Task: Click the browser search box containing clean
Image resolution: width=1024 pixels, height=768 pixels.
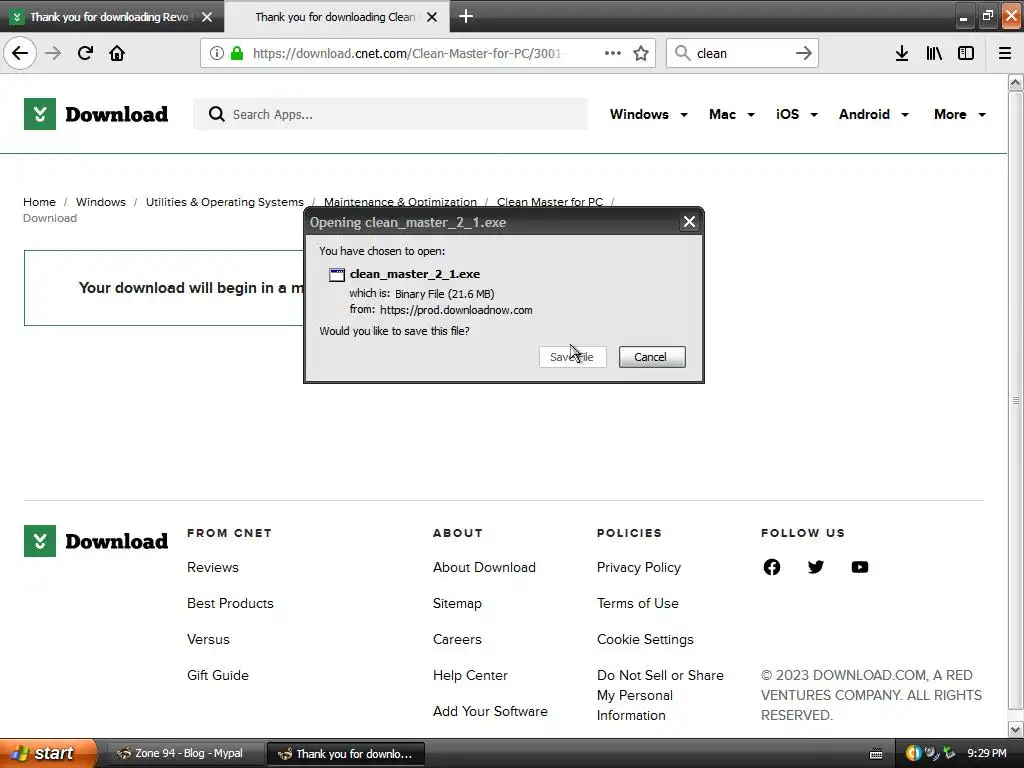Action: pyautogui.click(x=741, y=53)
